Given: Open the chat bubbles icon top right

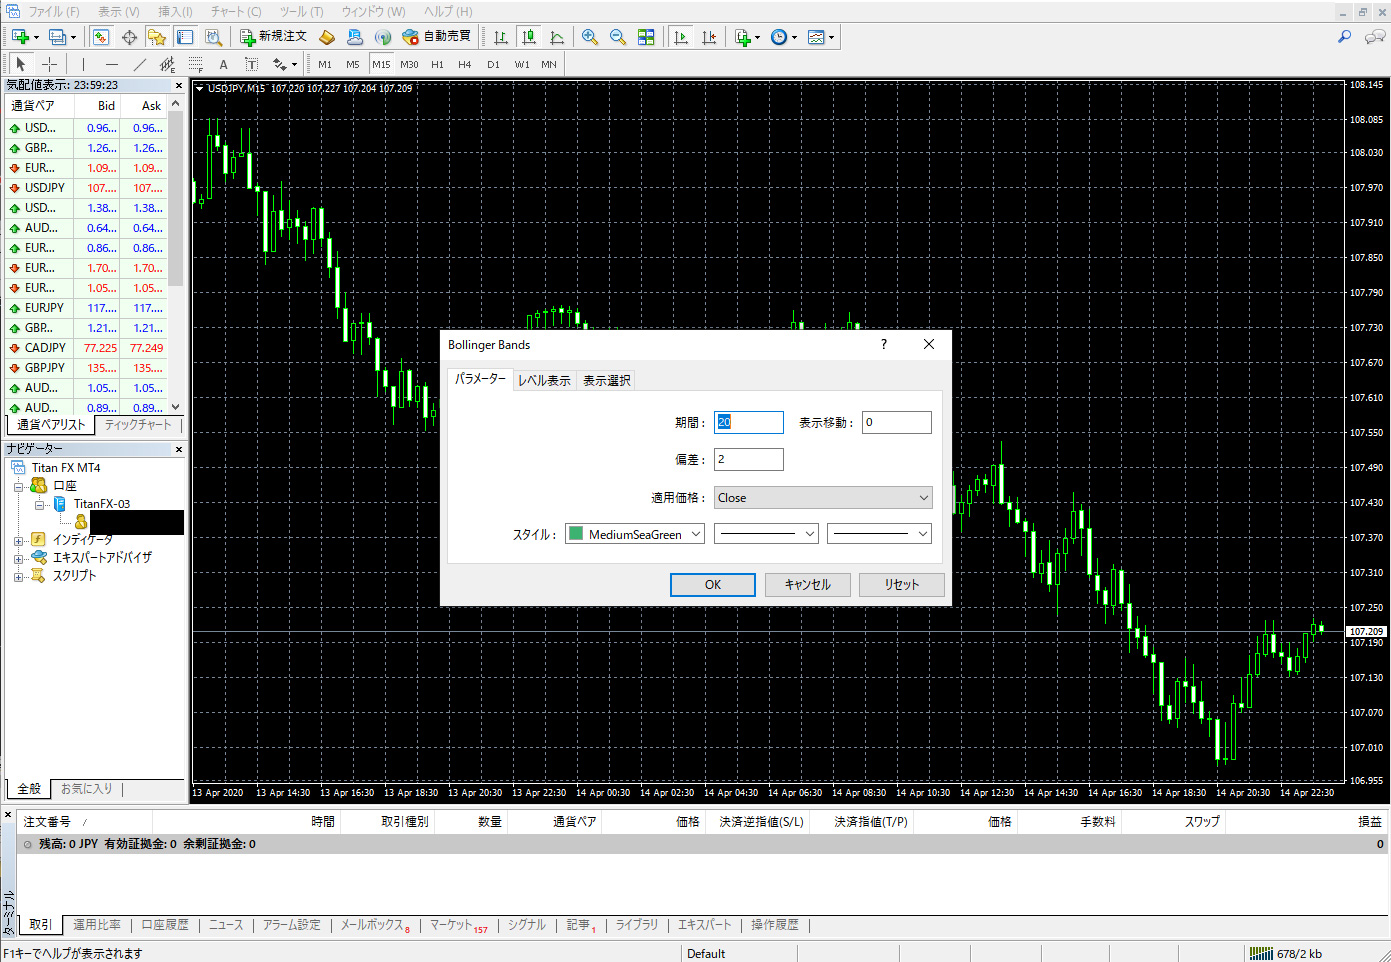Looking at the screenshot, I should pos(1375,37).
